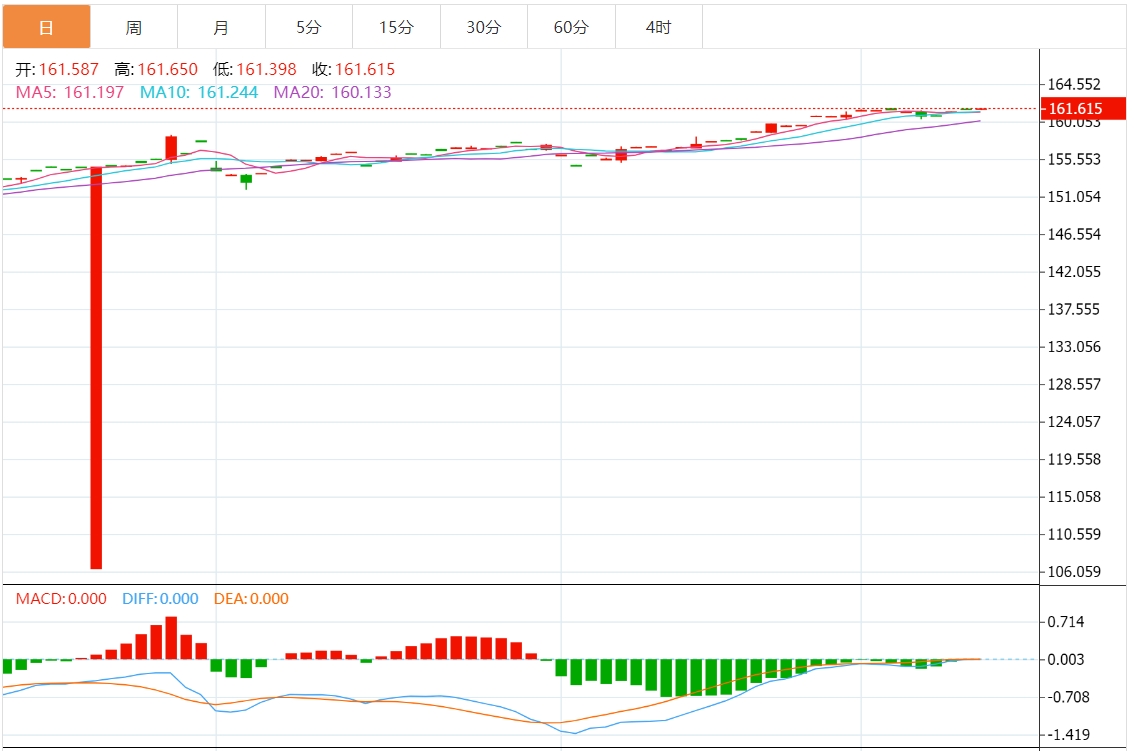
Task: Choose the 60分 timeframe tab
Action: (571, 27)
